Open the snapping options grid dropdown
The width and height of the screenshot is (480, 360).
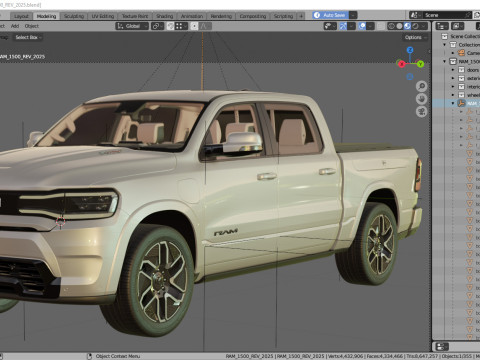(181, 26)
